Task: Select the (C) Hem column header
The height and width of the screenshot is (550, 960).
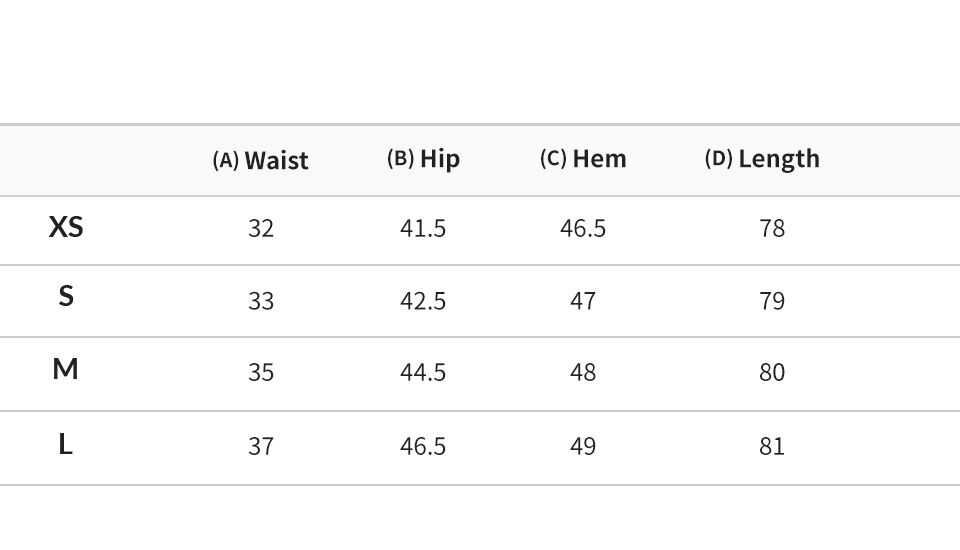Action: coord(583,159)
